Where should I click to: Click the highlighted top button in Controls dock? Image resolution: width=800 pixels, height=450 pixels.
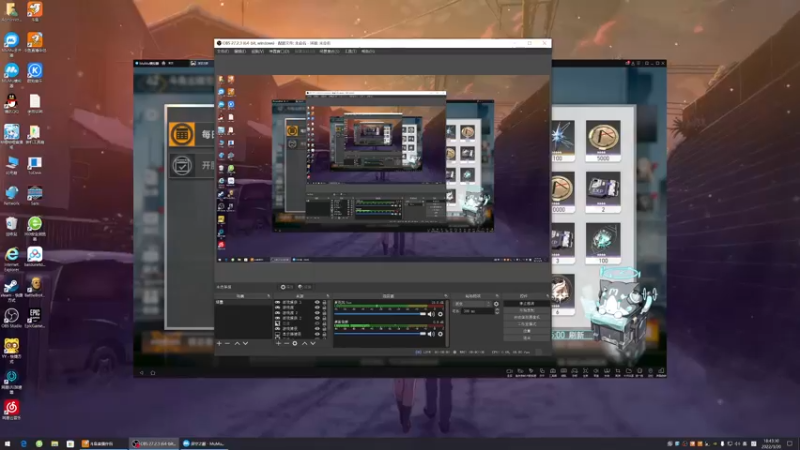pos(527,303)
